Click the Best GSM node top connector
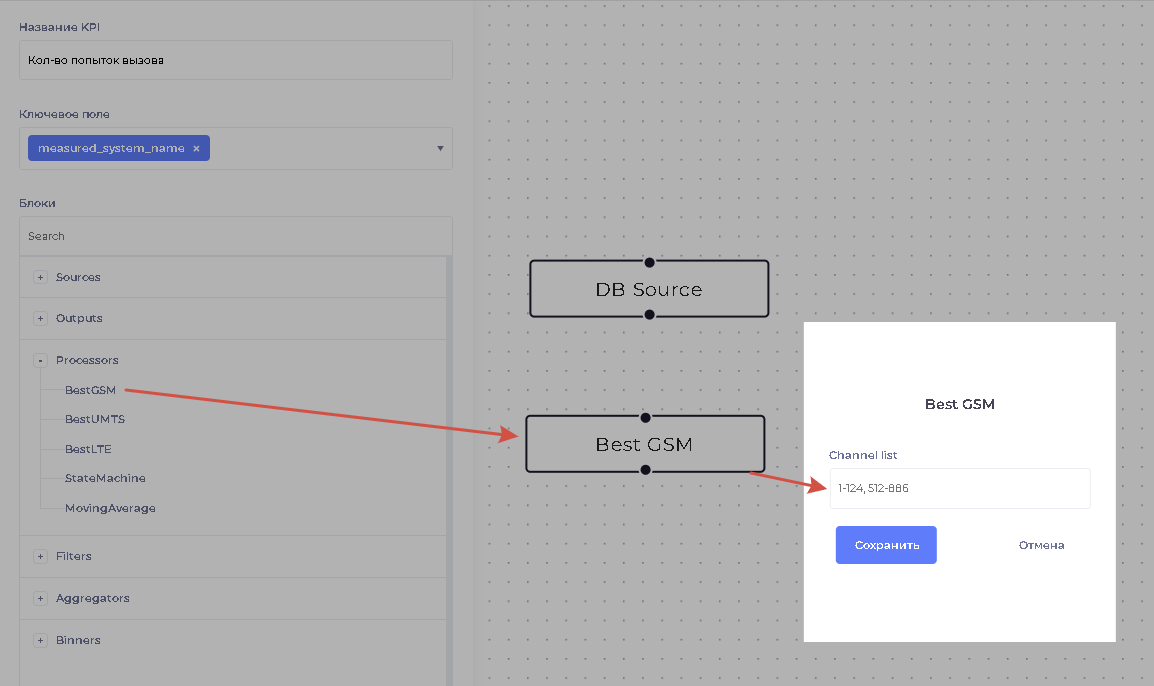Screen dimensions: 1154x686 645,417
